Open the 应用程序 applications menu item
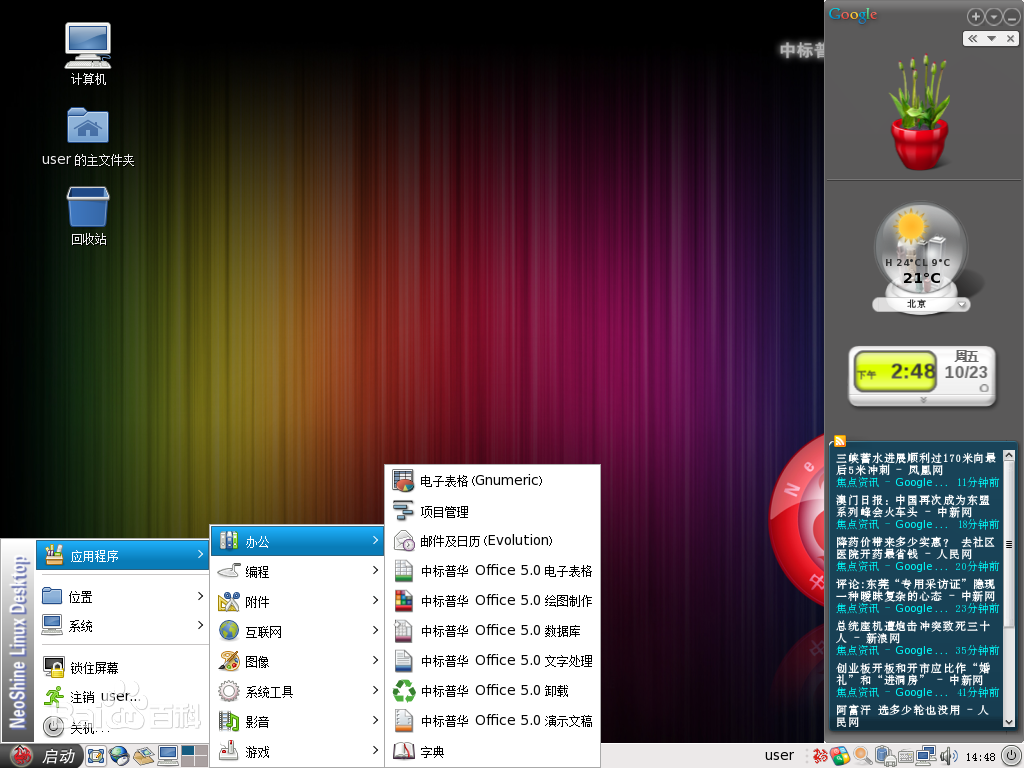The width and height of the screenshot is (1024, 768). point(122,556)
